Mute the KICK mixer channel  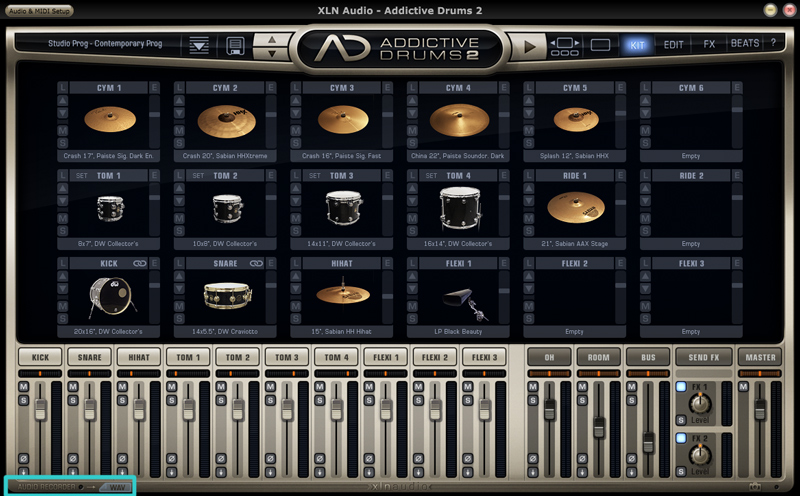pos(23,387)
